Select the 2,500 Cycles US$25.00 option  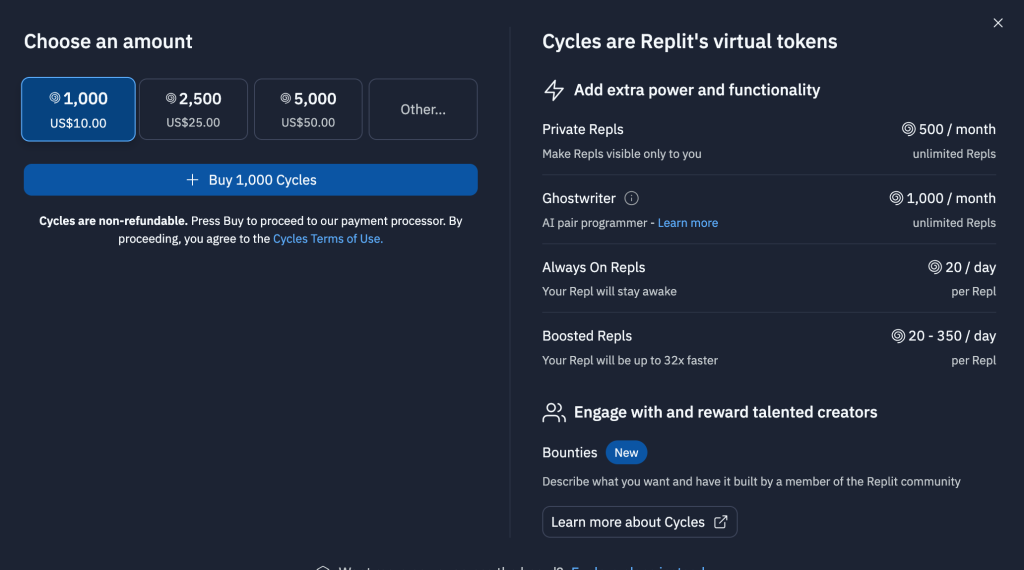click(x=193, y=109)
